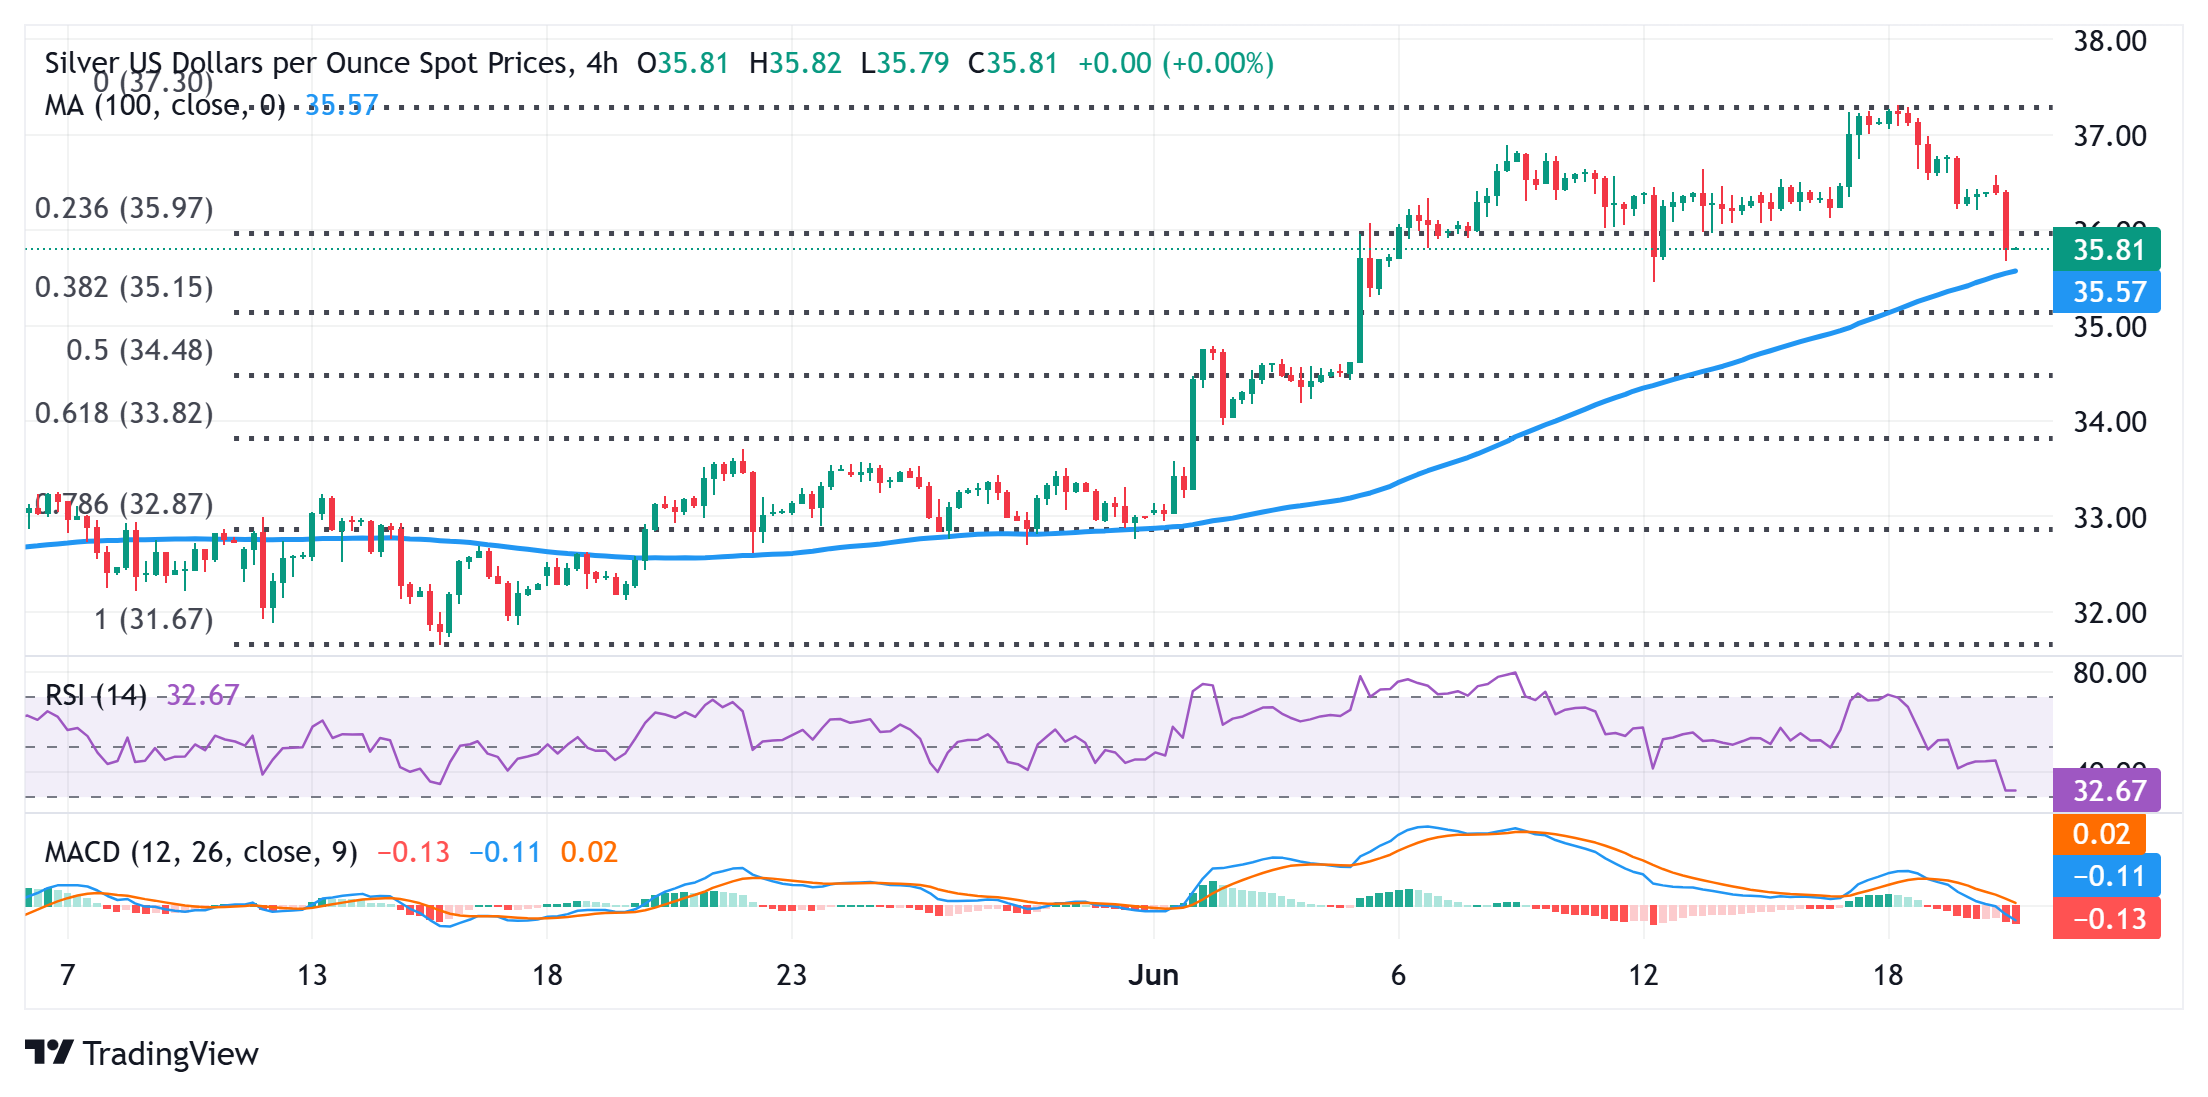Click the 0.382 (35.15) Fibonacci level label
This screenshot has width=2208, height=1097.
click(124, 287)
